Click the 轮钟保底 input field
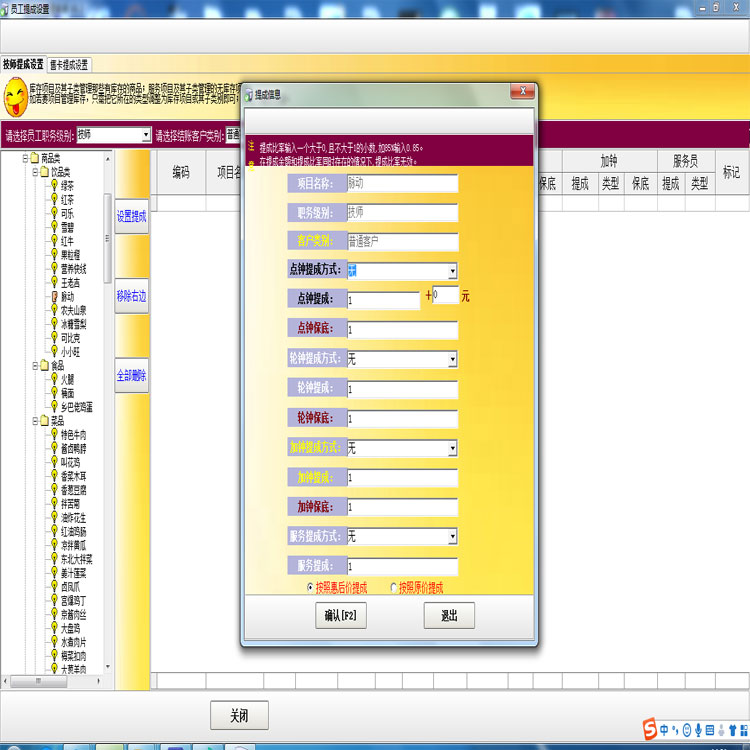This screenshot has height=750, width=750. [402, 419]
